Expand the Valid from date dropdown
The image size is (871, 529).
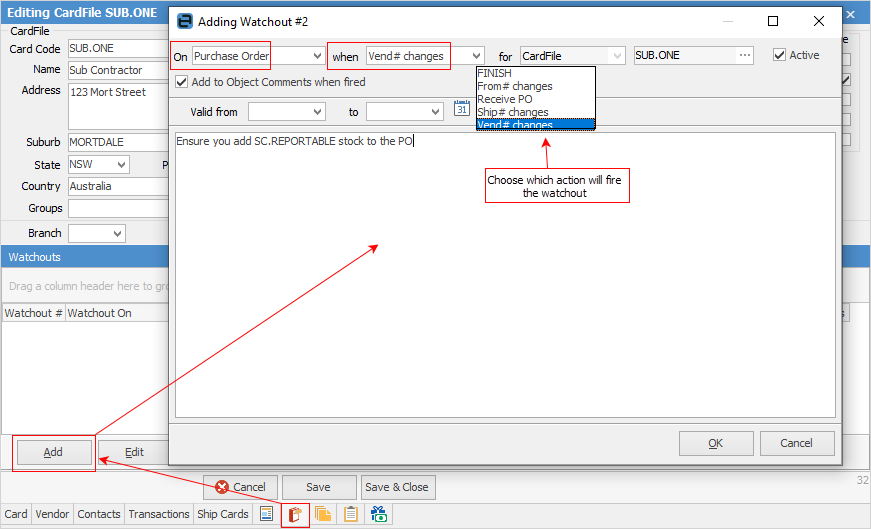[318, 112]
